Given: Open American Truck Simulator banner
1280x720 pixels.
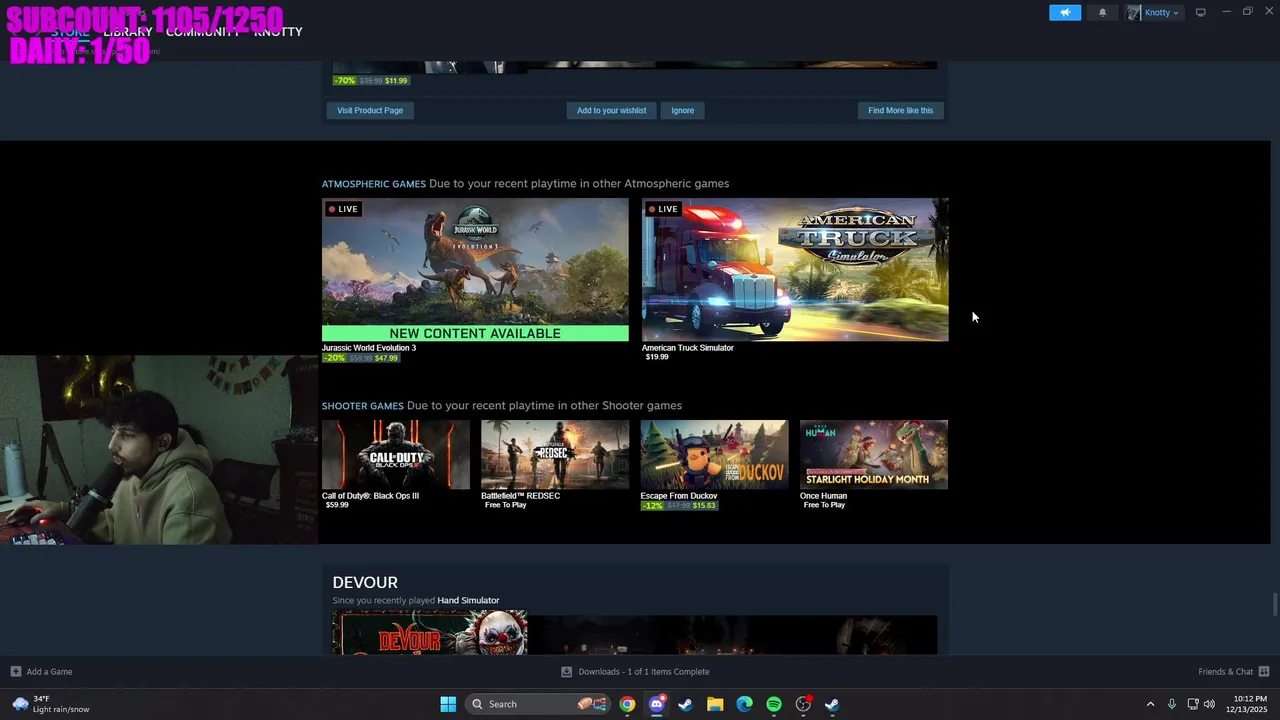Looking at the screenshot, I should 795,269.
